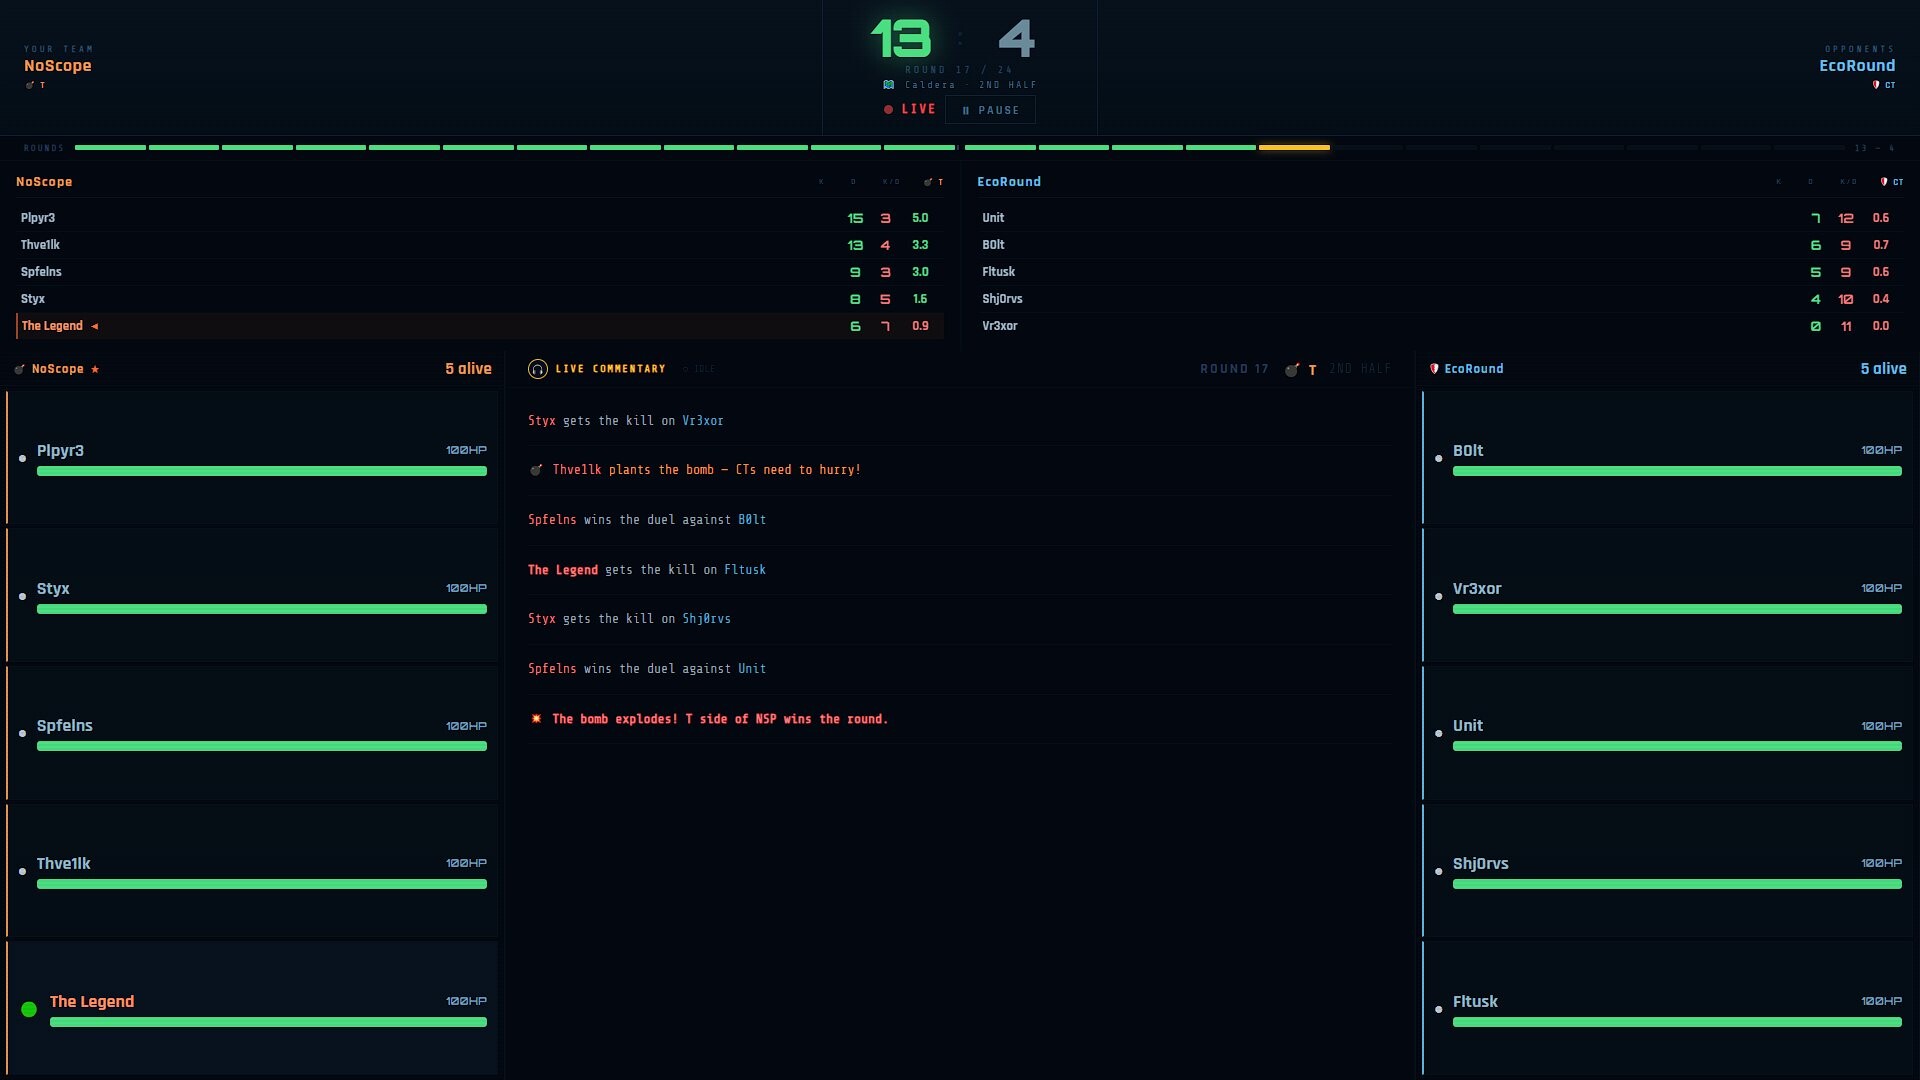Select the orange bomb icon in scoreboard header
1920x1080 pixels.
[929, 182]
